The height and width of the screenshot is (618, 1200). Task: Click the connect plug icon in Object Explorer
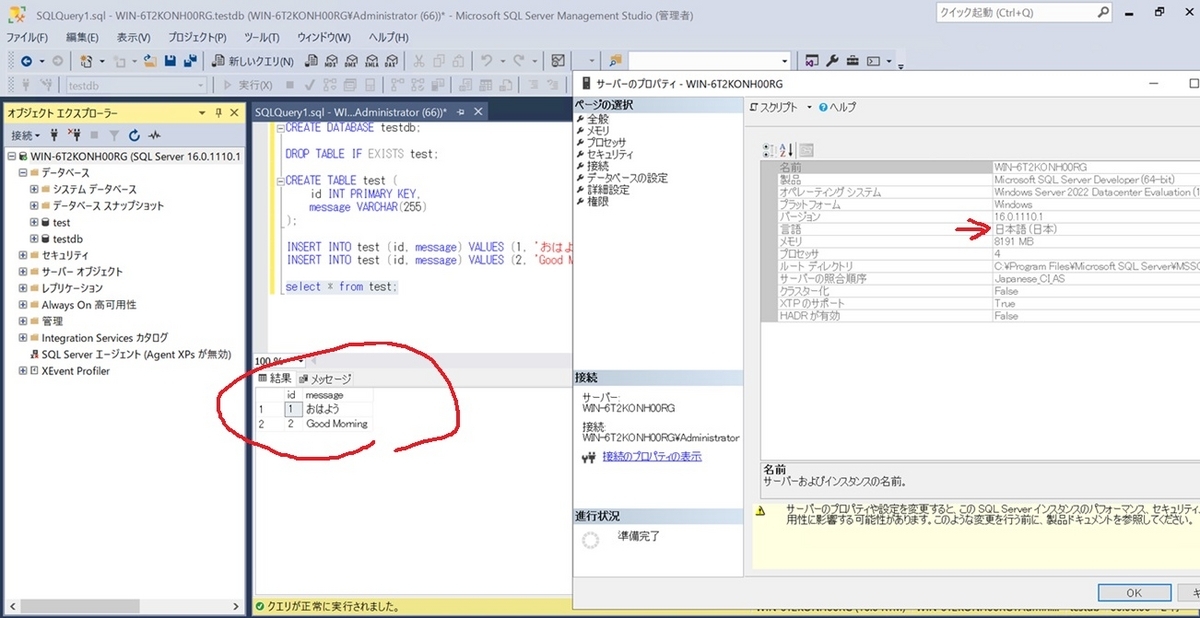pos(53,135)
